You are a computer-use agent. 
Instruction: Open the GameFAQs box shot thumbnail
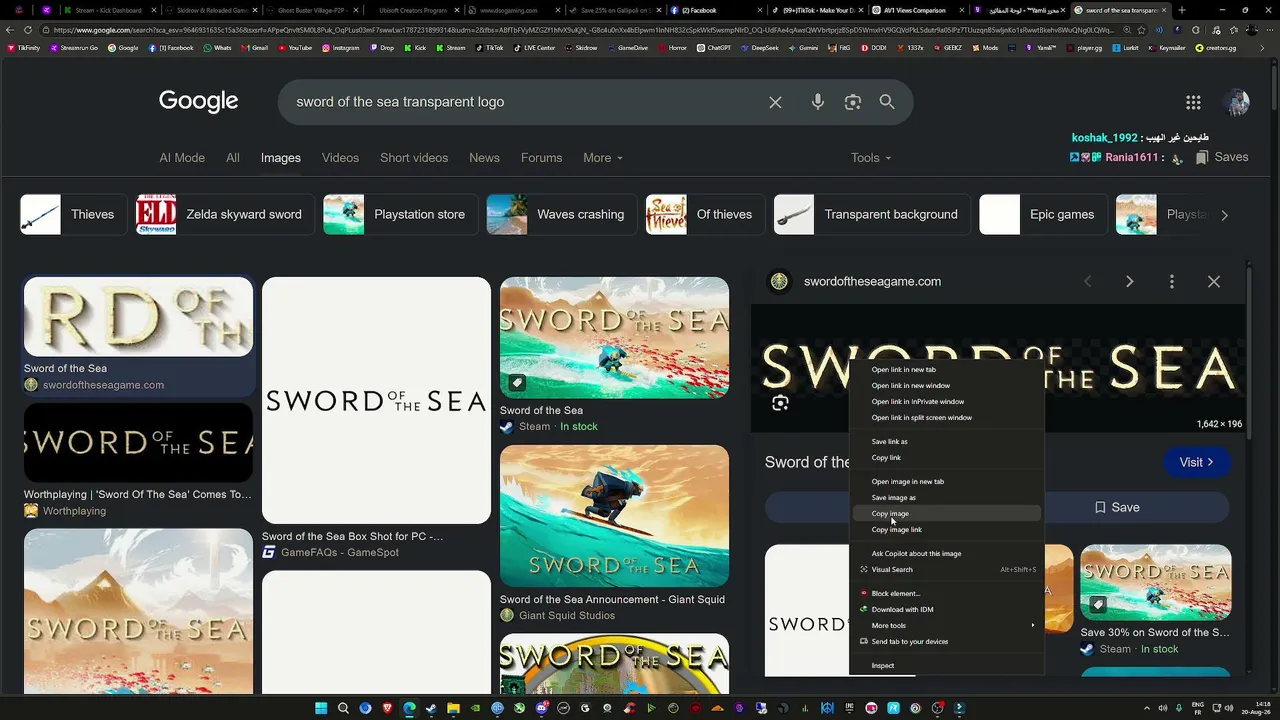point(376,400)
